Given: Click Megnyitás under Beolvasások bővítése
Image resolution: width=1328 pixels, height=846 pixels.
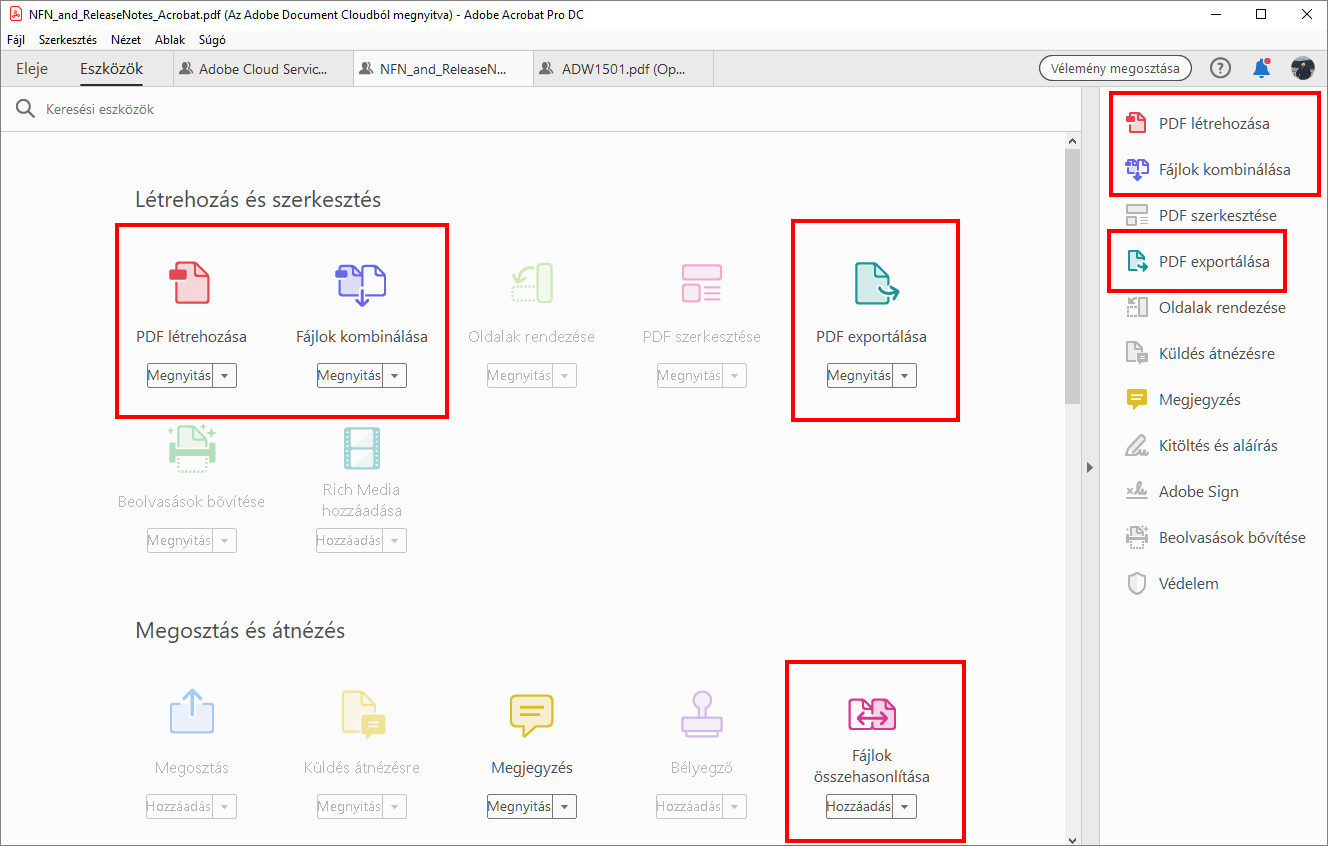Looking at the screenshot, I should (180, 541).
